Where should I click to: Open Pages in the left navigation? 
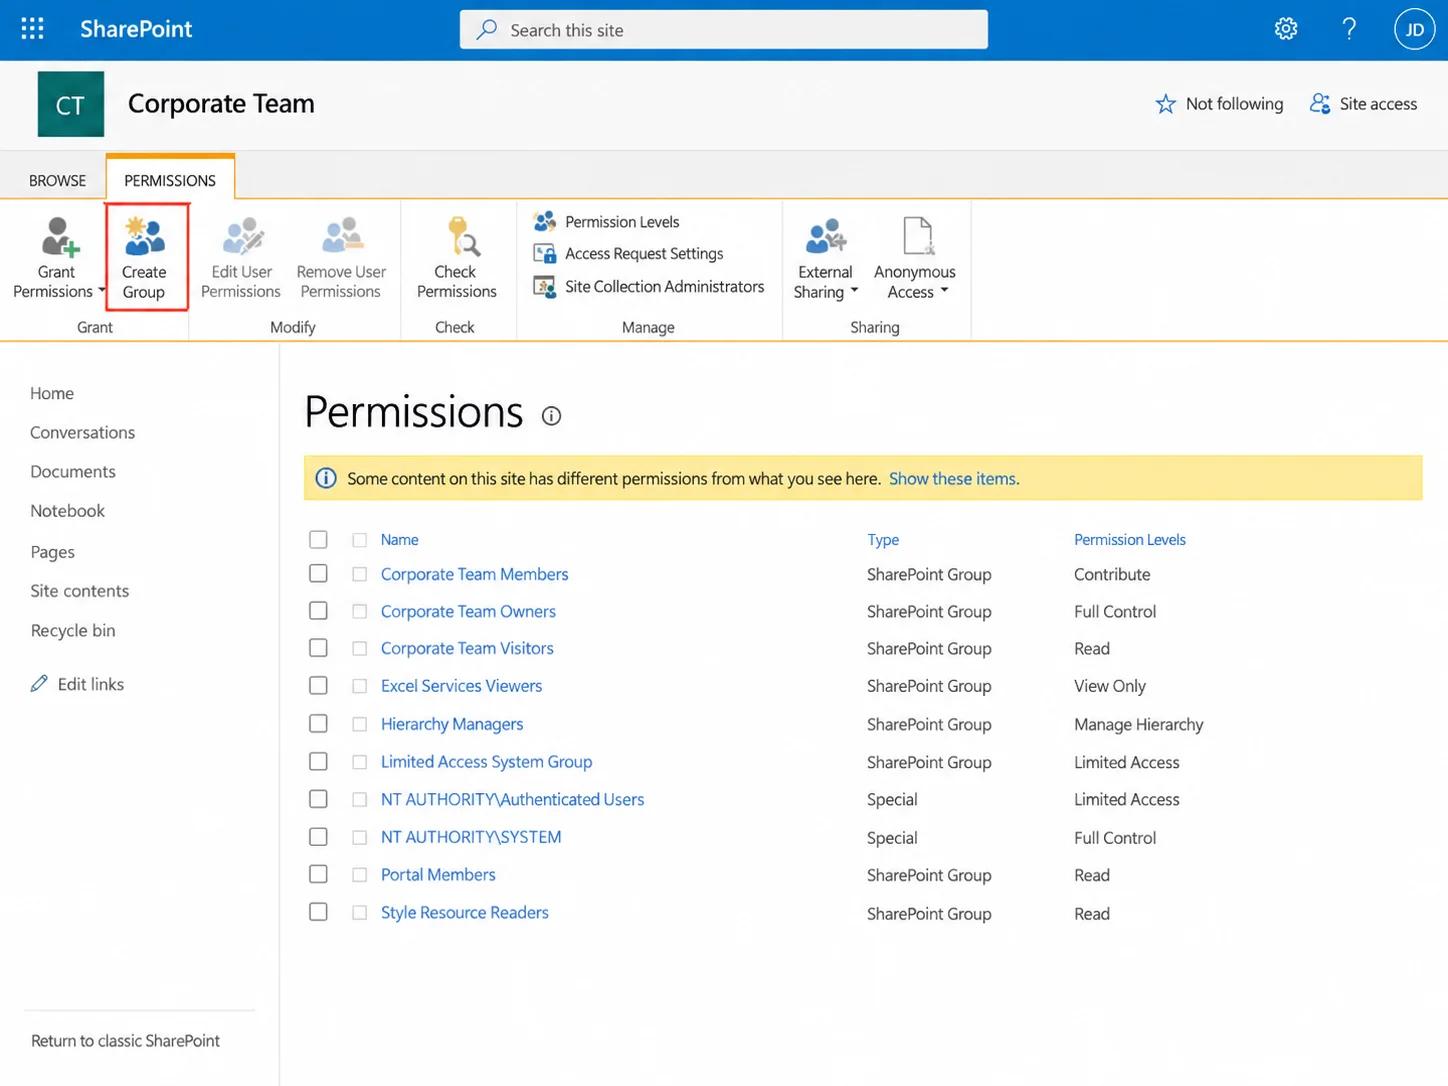point(52,552)
